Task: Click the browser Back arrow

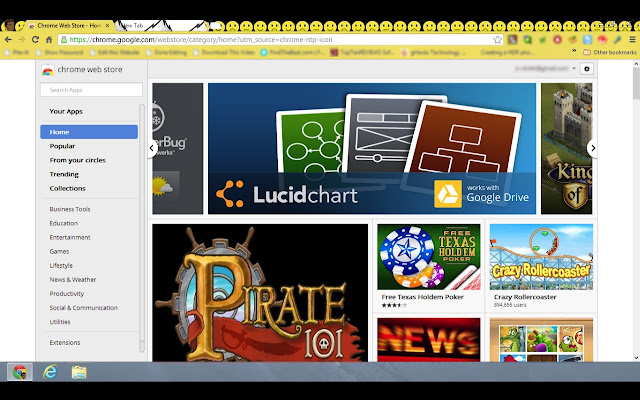Action: (x=8, y=40)
